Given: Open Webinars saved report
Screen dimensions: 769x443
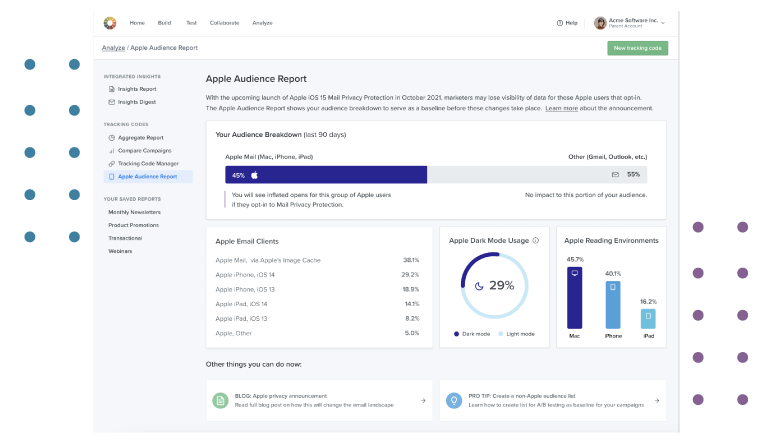Looking at the screenshot, I should tap(120, 251).
